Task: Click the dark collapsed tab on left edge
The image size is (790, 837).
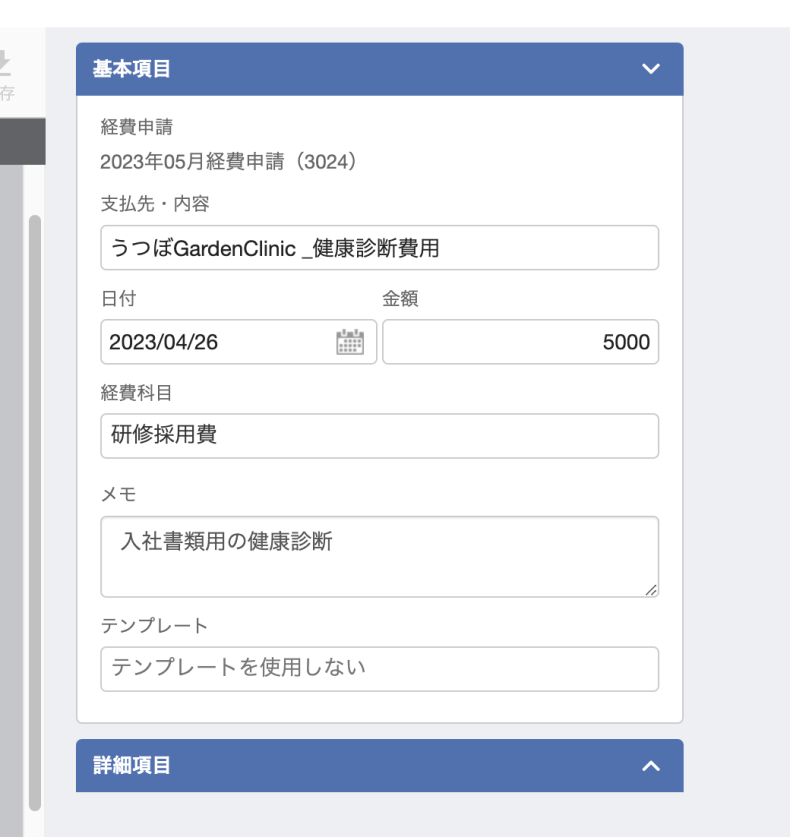Action: tap(22, 140)
